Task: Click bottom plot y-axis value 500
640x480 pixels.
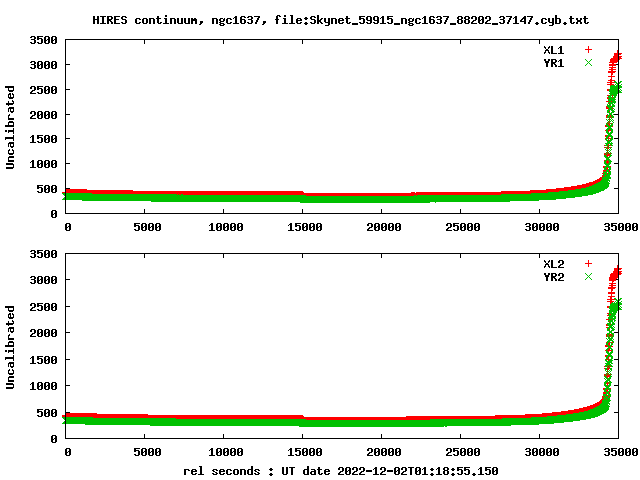Action: coord(47,413)
